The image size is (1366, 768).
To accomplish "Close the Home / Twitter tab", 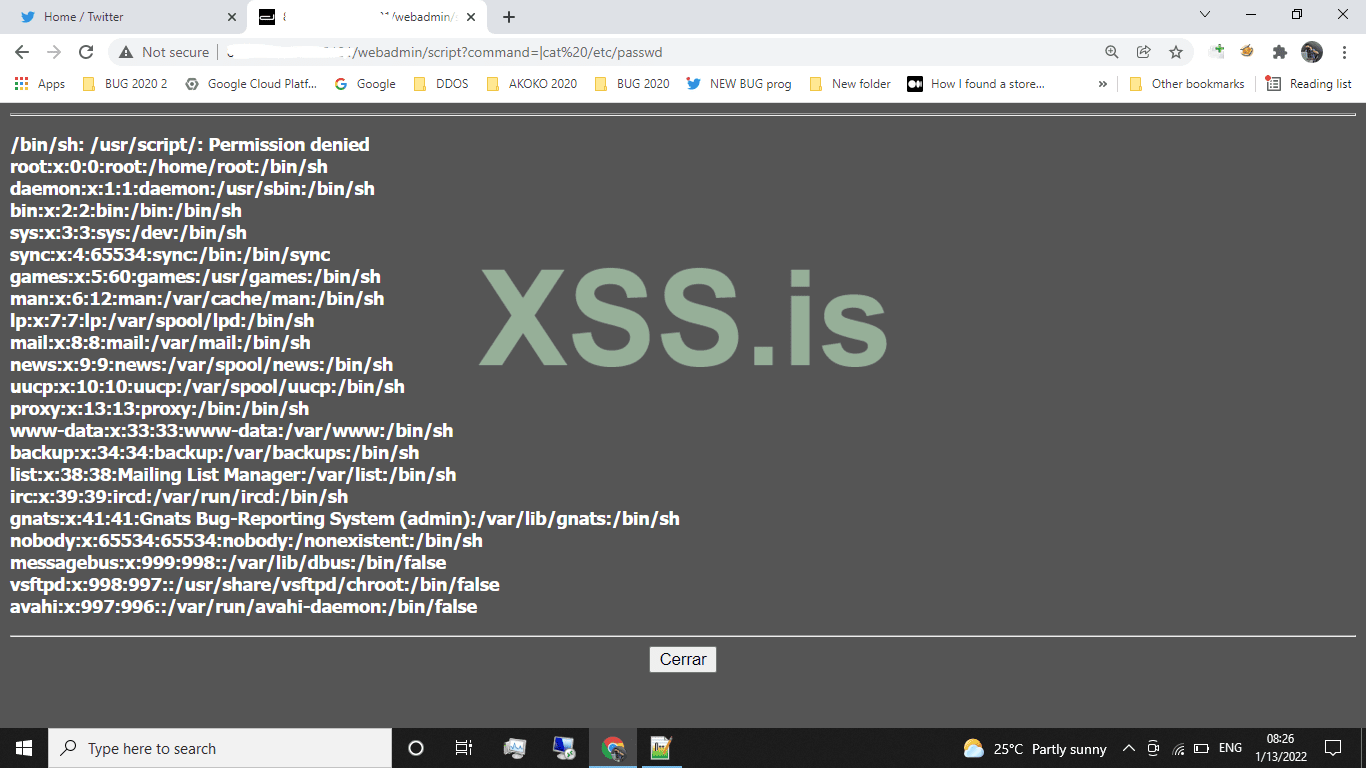I will [232, 17].
